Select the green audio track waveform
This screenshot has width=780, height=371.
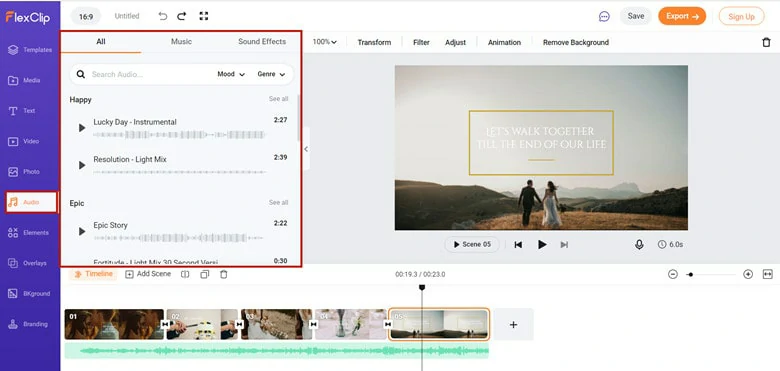tap(277, 351)
